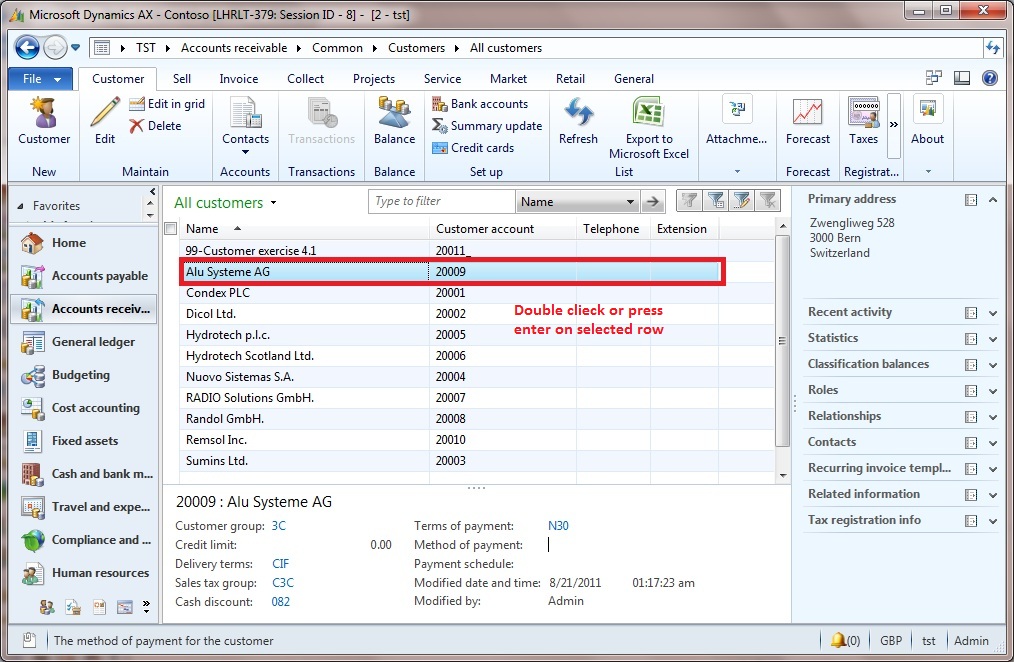1014x662 pixels.
Task: Expand the Tax registration info factbox
Action: pos(993,520)
